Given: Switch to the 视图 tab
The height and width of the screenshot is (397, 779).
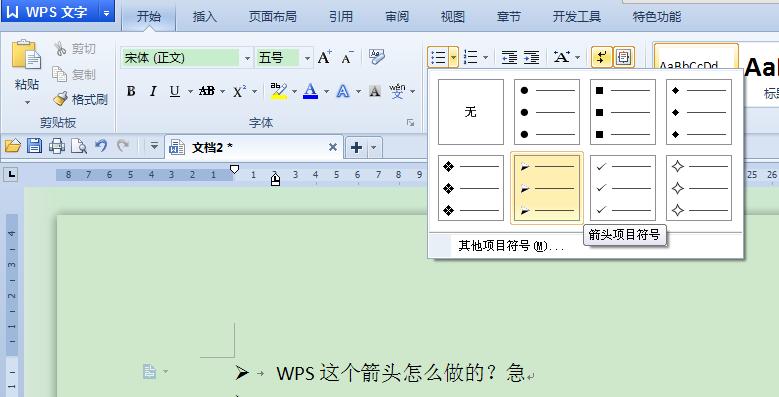Looking at the screenshot, I should tap(453, 16).
